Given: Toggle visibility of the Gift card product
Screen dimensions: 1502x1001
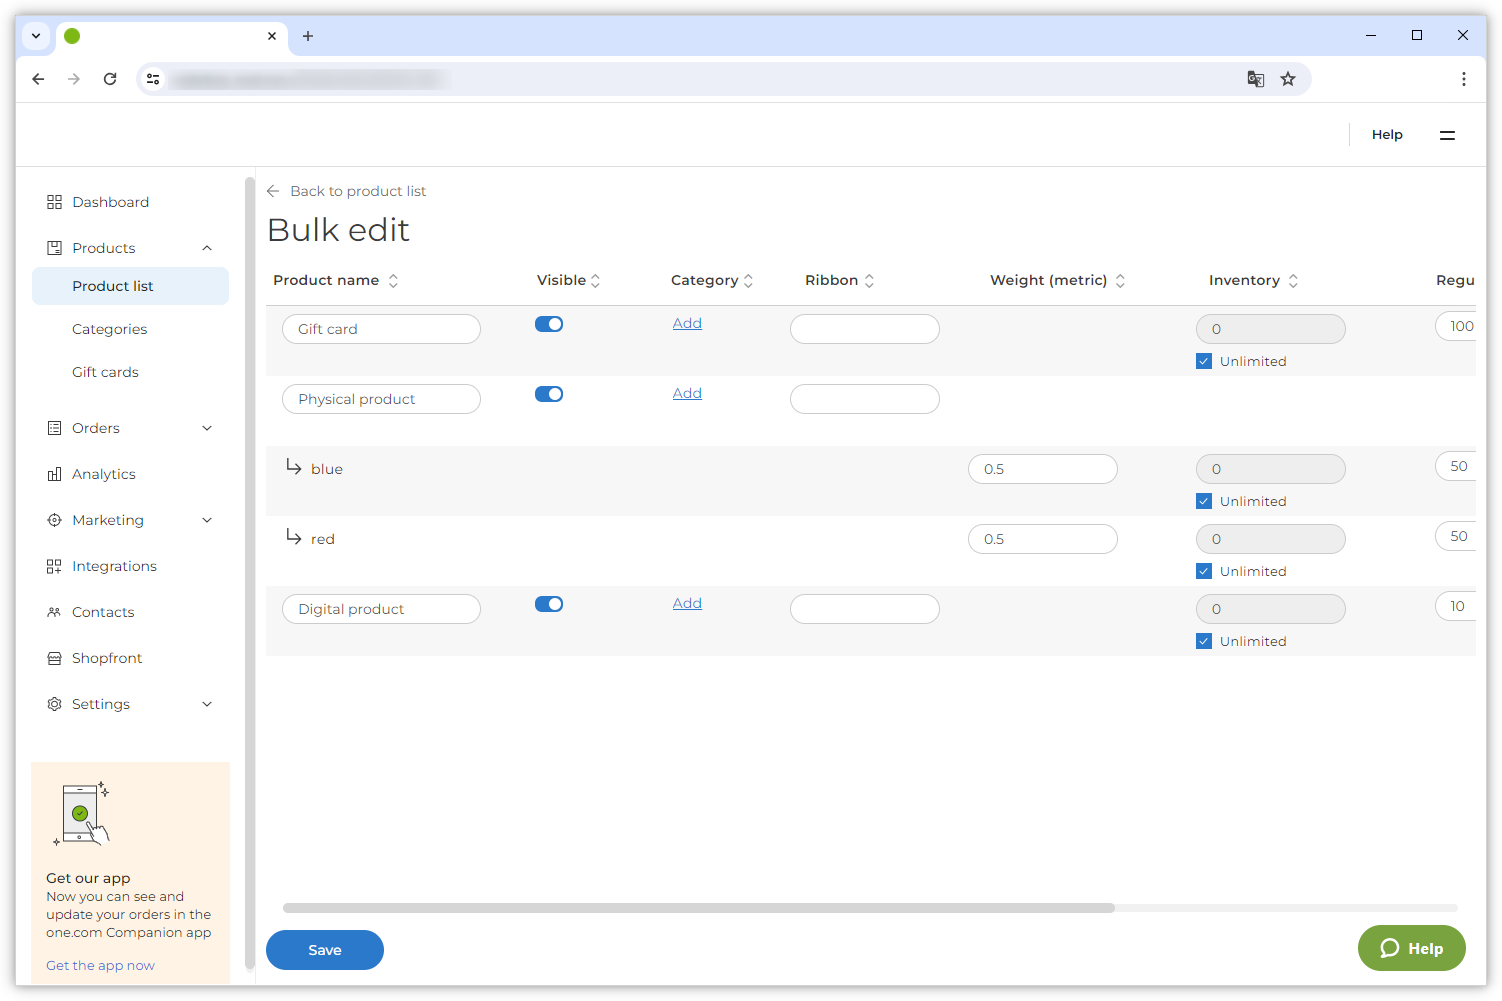Looking at the screenshot, I should tap(549, 324).
